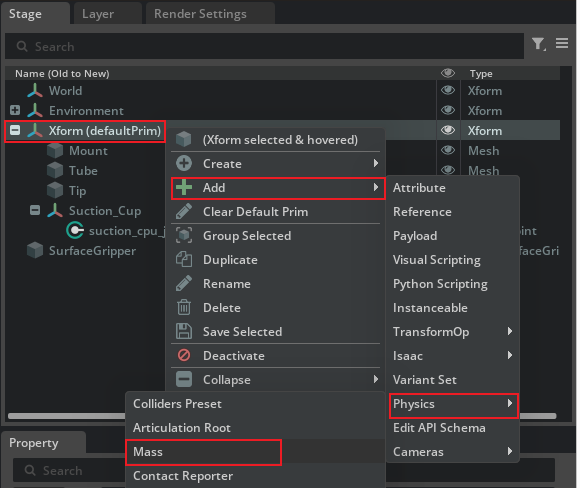This screenshot has width=580, height=488.
Task: Click the magnifier icon in Property search
Action: pyautogui.click(x=30, y=471)
